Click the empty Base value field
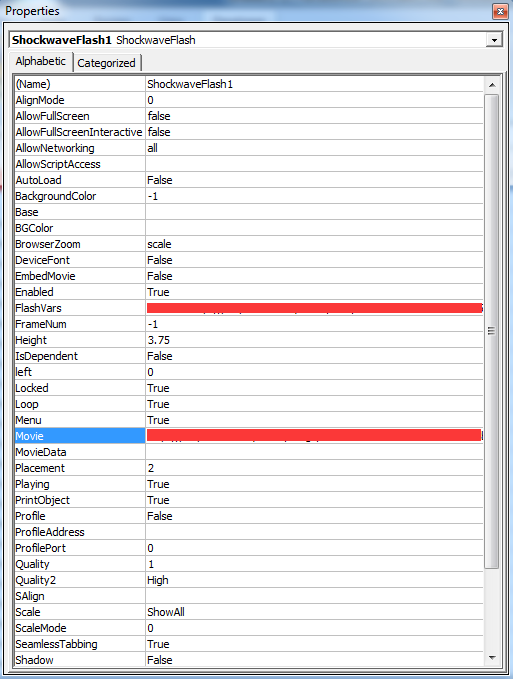Image resolution: width=513 pixels, height=679 pixels. [x=314, y=212]
